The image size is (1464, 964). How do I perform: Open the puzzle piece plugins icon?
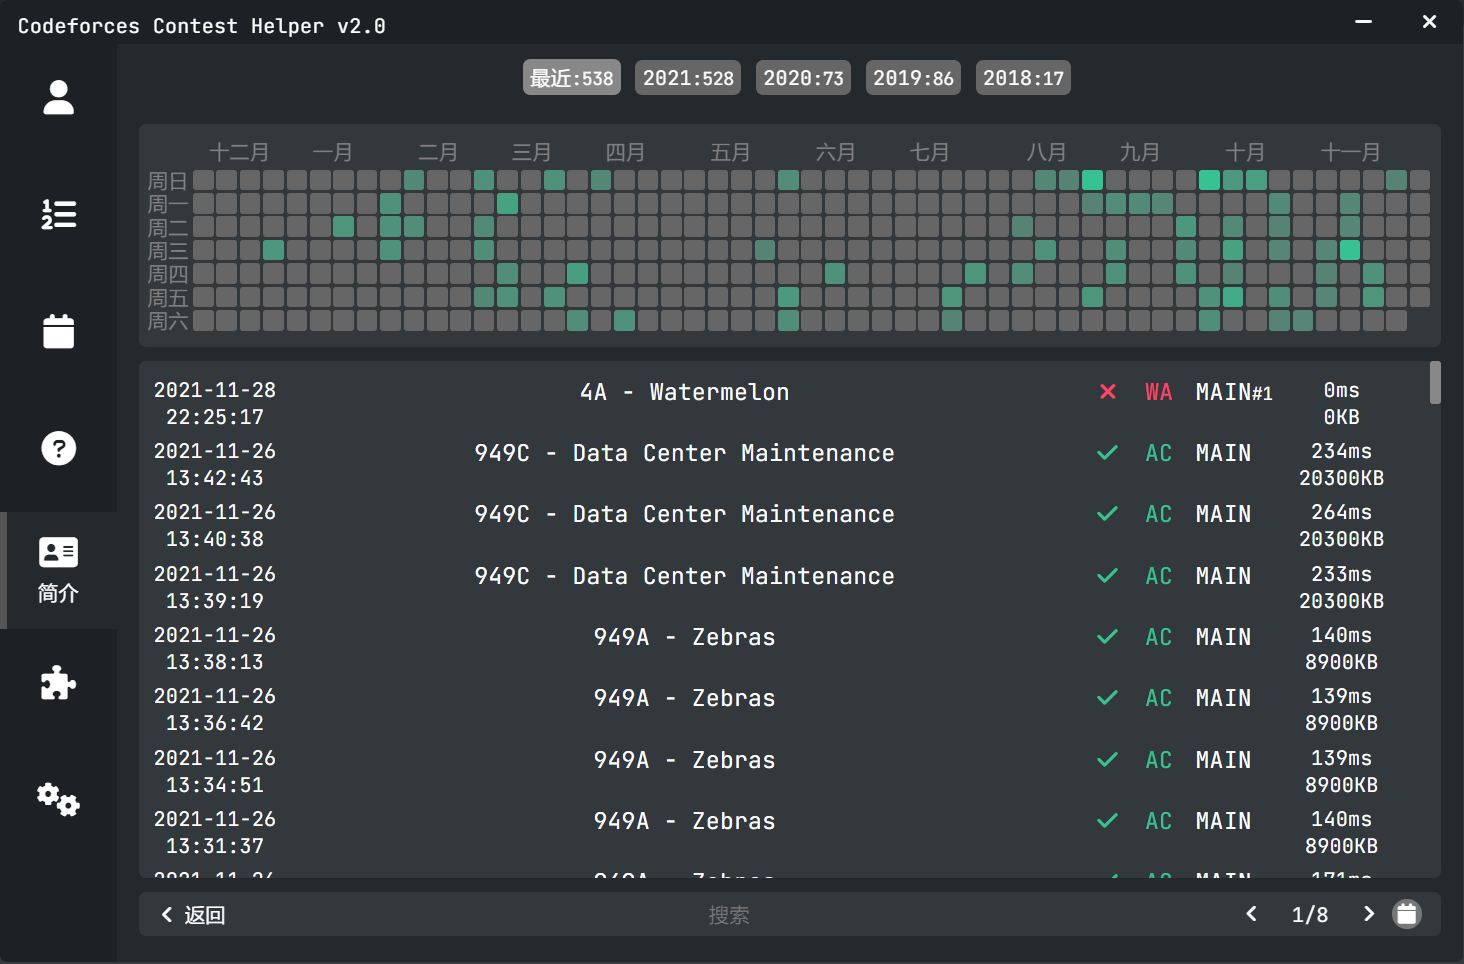[x=58, y=684]
